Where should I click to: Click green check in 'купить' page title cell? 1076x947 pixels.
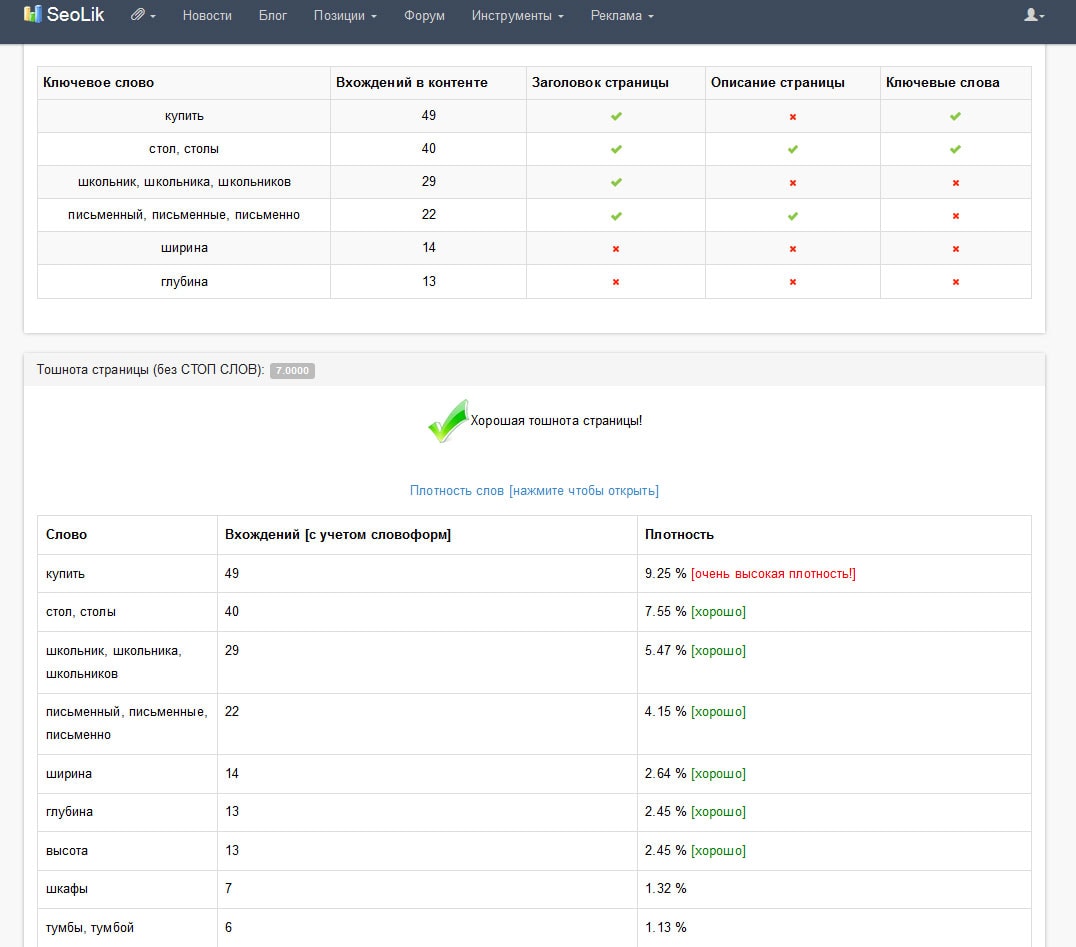tap(616, 116)
